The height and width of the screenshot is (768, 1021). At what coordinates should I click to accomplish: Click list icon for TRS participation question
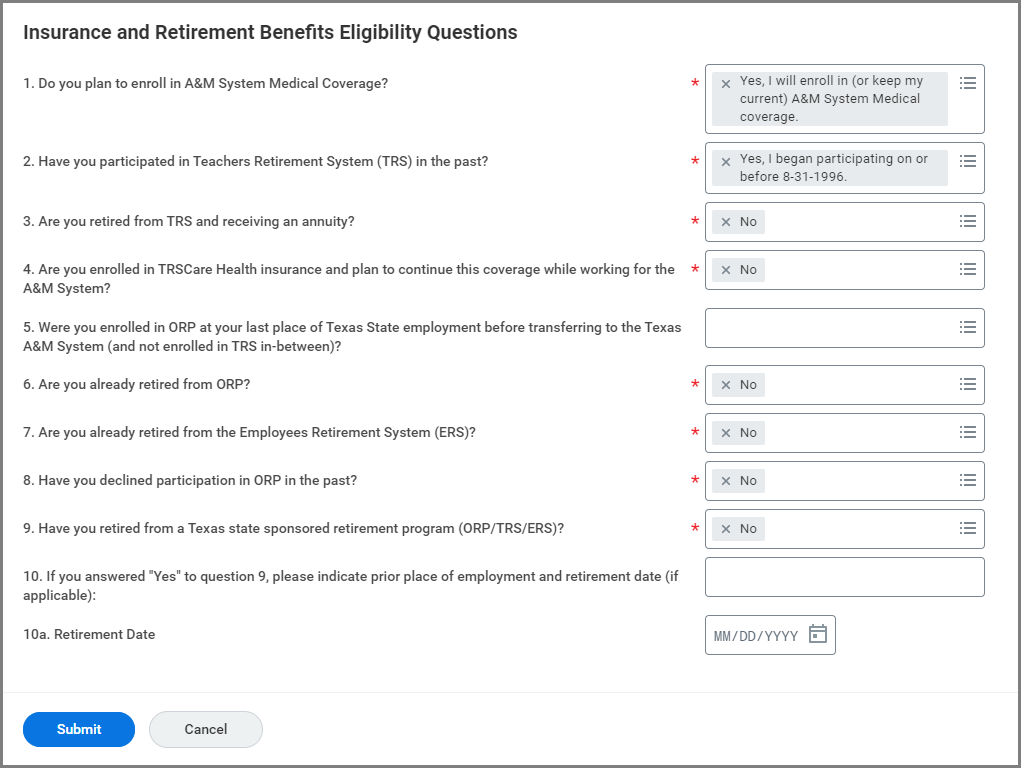coord(967,161)
